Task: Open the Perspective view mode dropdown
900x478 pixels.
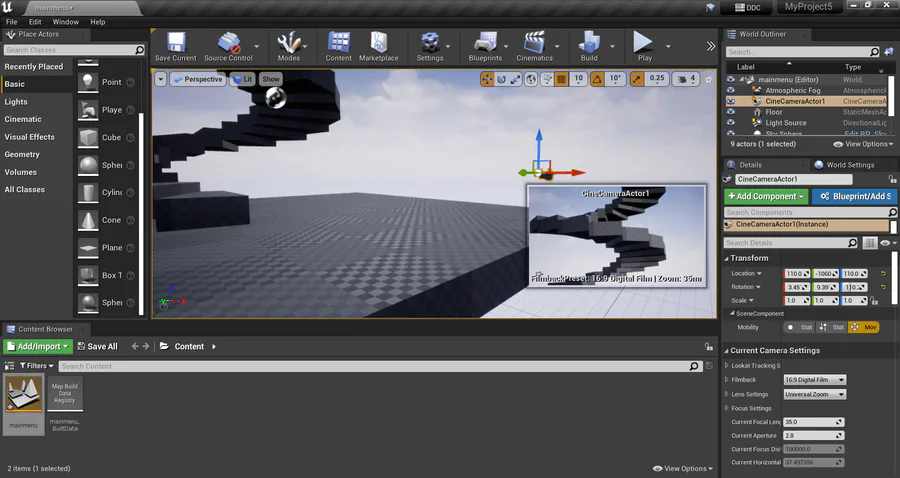Action: 197,79
